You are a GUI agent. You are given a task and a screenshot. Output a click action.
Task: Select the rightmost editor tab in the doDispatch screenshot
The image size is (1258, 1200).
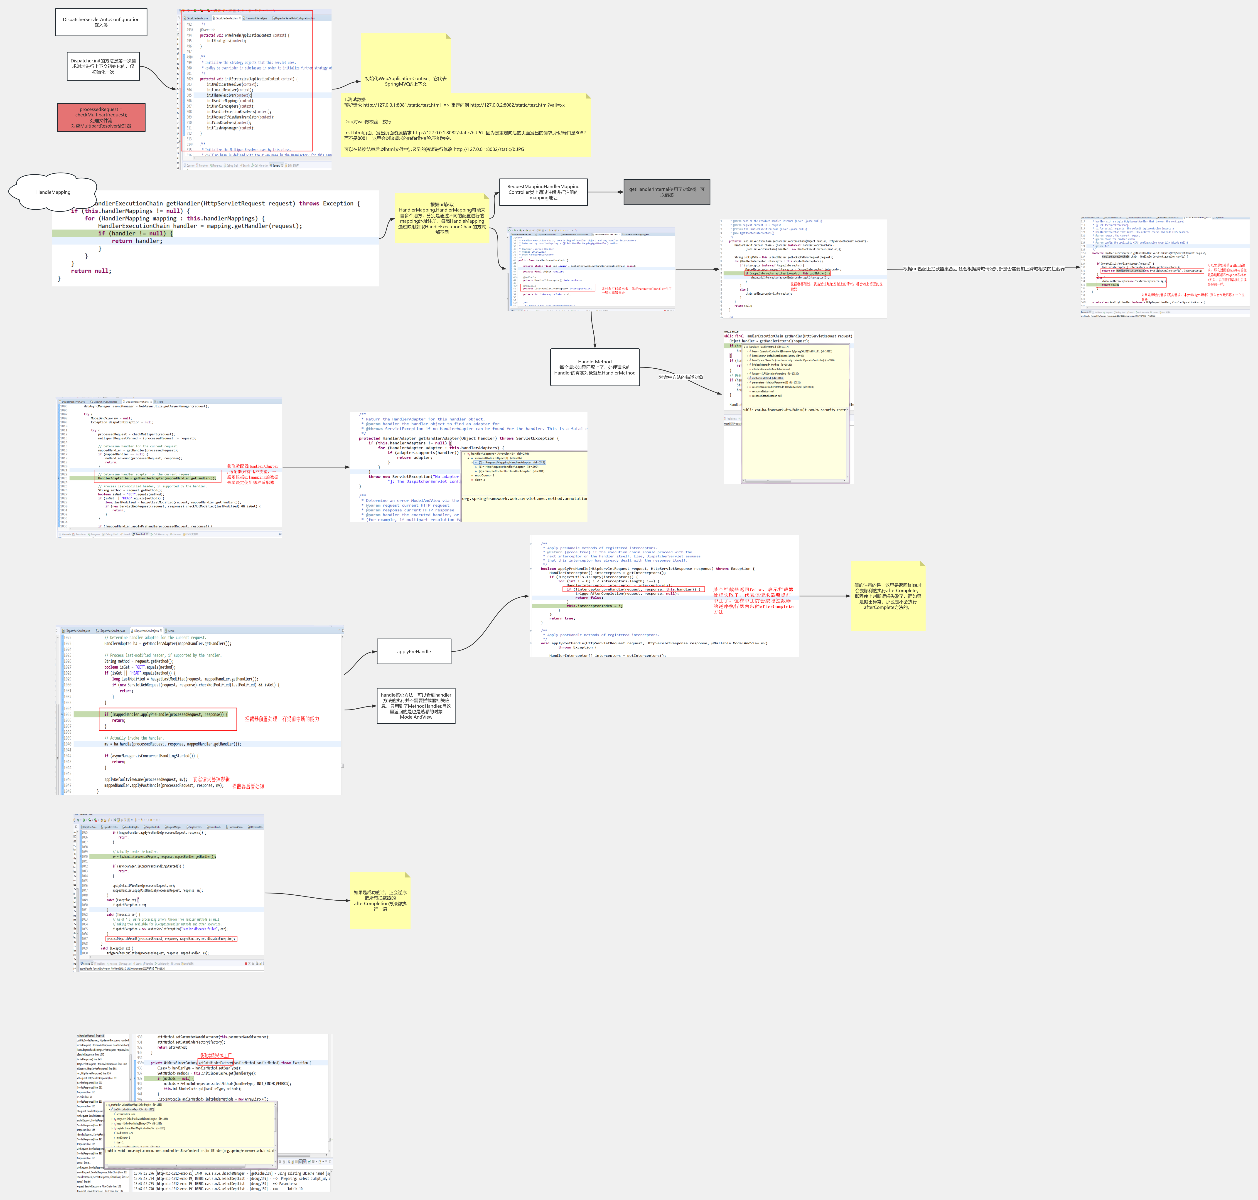pos(170,632)
